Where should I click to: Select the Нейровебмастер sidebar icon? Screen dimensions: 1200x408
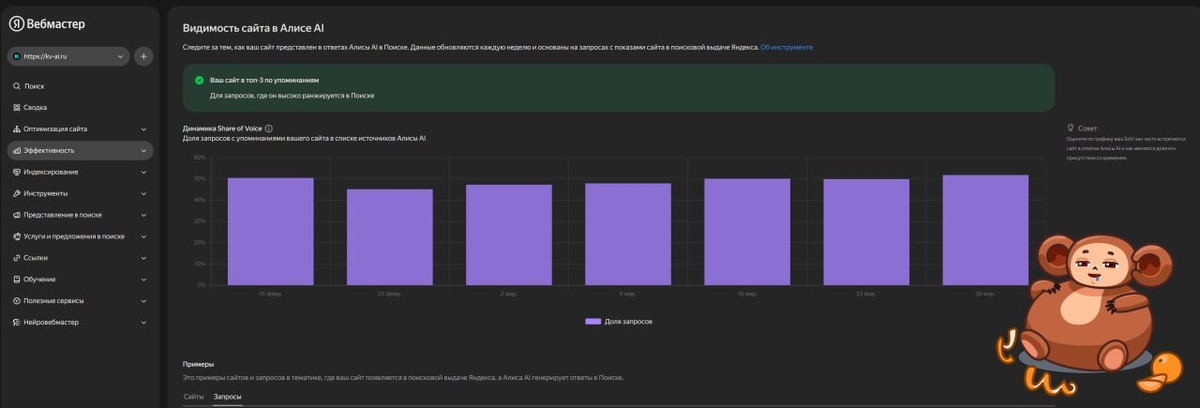click(x=16, y=322)
